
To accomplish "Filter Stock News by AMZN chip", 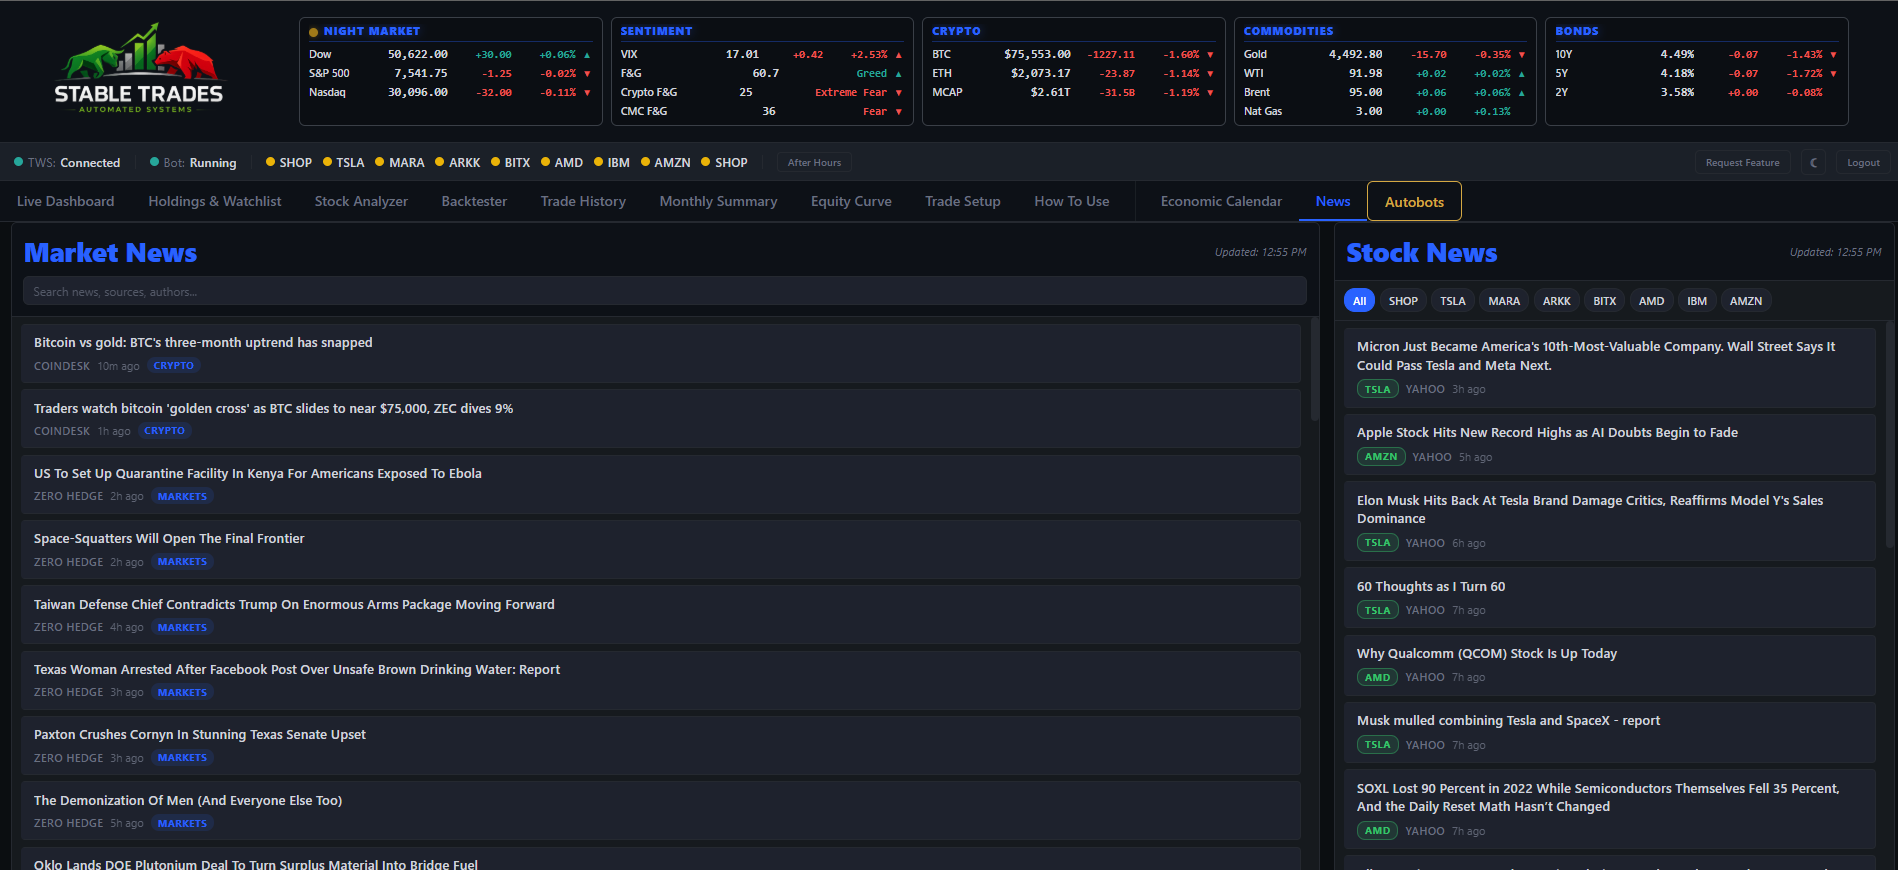I will (1746, 301).
